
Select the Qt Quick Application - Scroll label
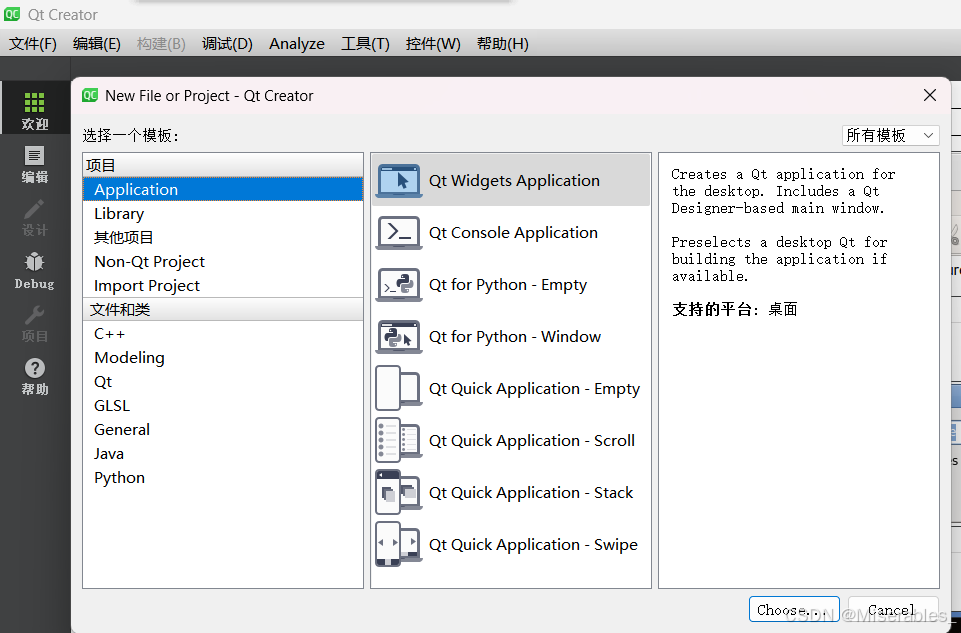tap(532, 441)
